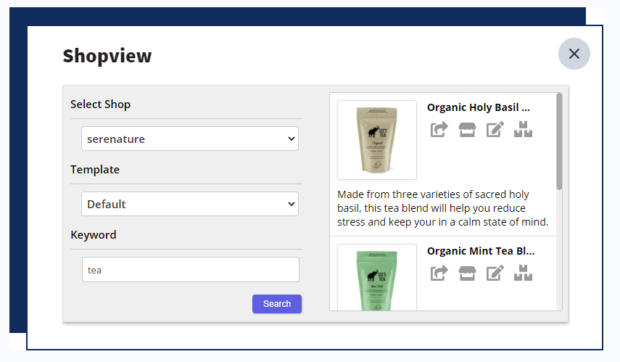
Task: Click the Template label
Action: pos(95,170)
